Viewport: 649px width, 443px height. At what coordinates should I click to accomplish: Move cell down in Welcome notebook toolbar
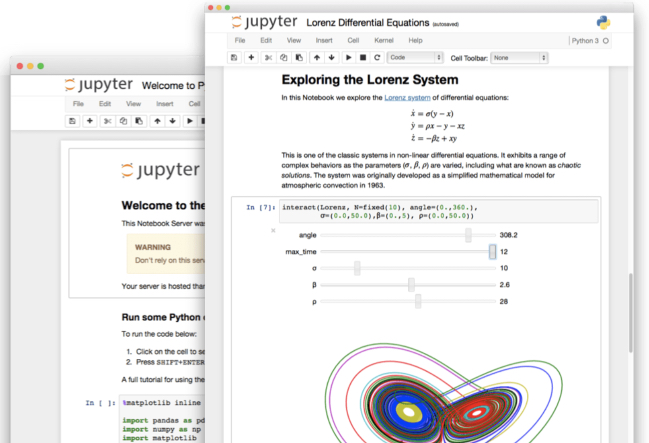(x=172, y=121)
